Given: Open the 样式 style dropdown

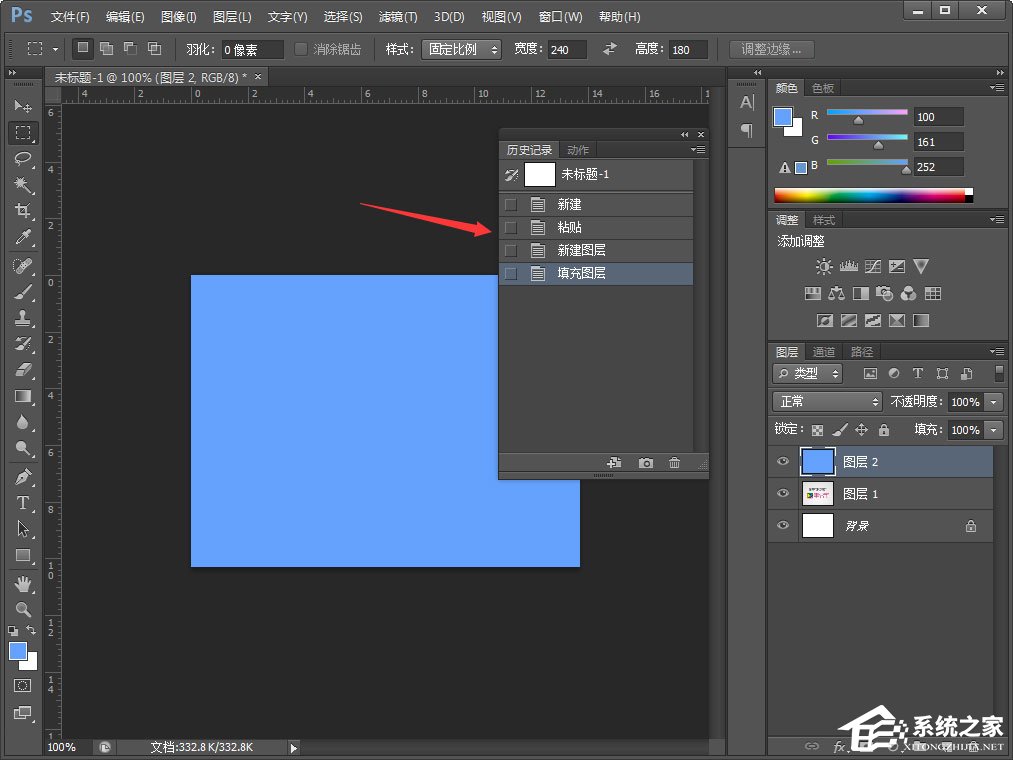Looking at the screenshot, I should [461, 49].
